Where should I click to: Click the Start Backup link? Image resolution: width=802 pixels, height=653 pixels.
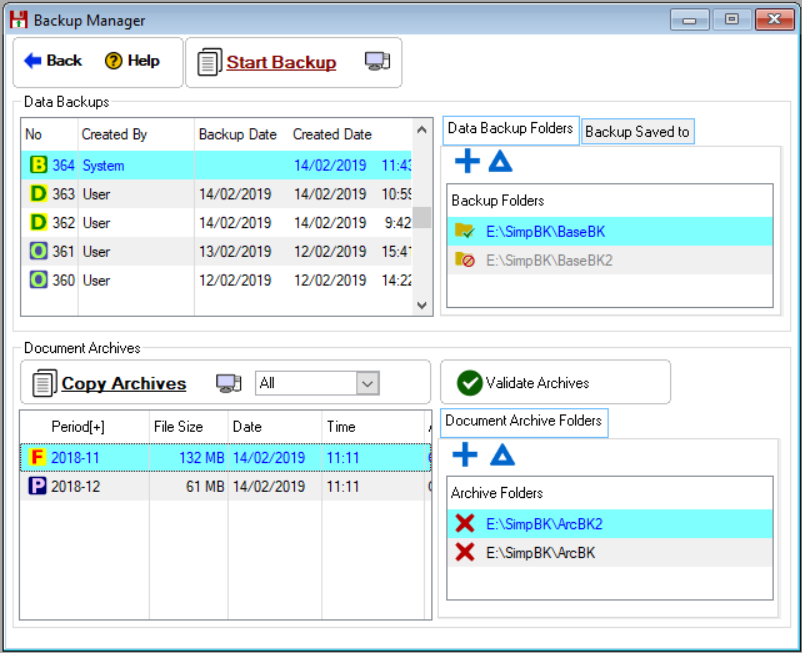pyautogui.click(x=281, y=61)
